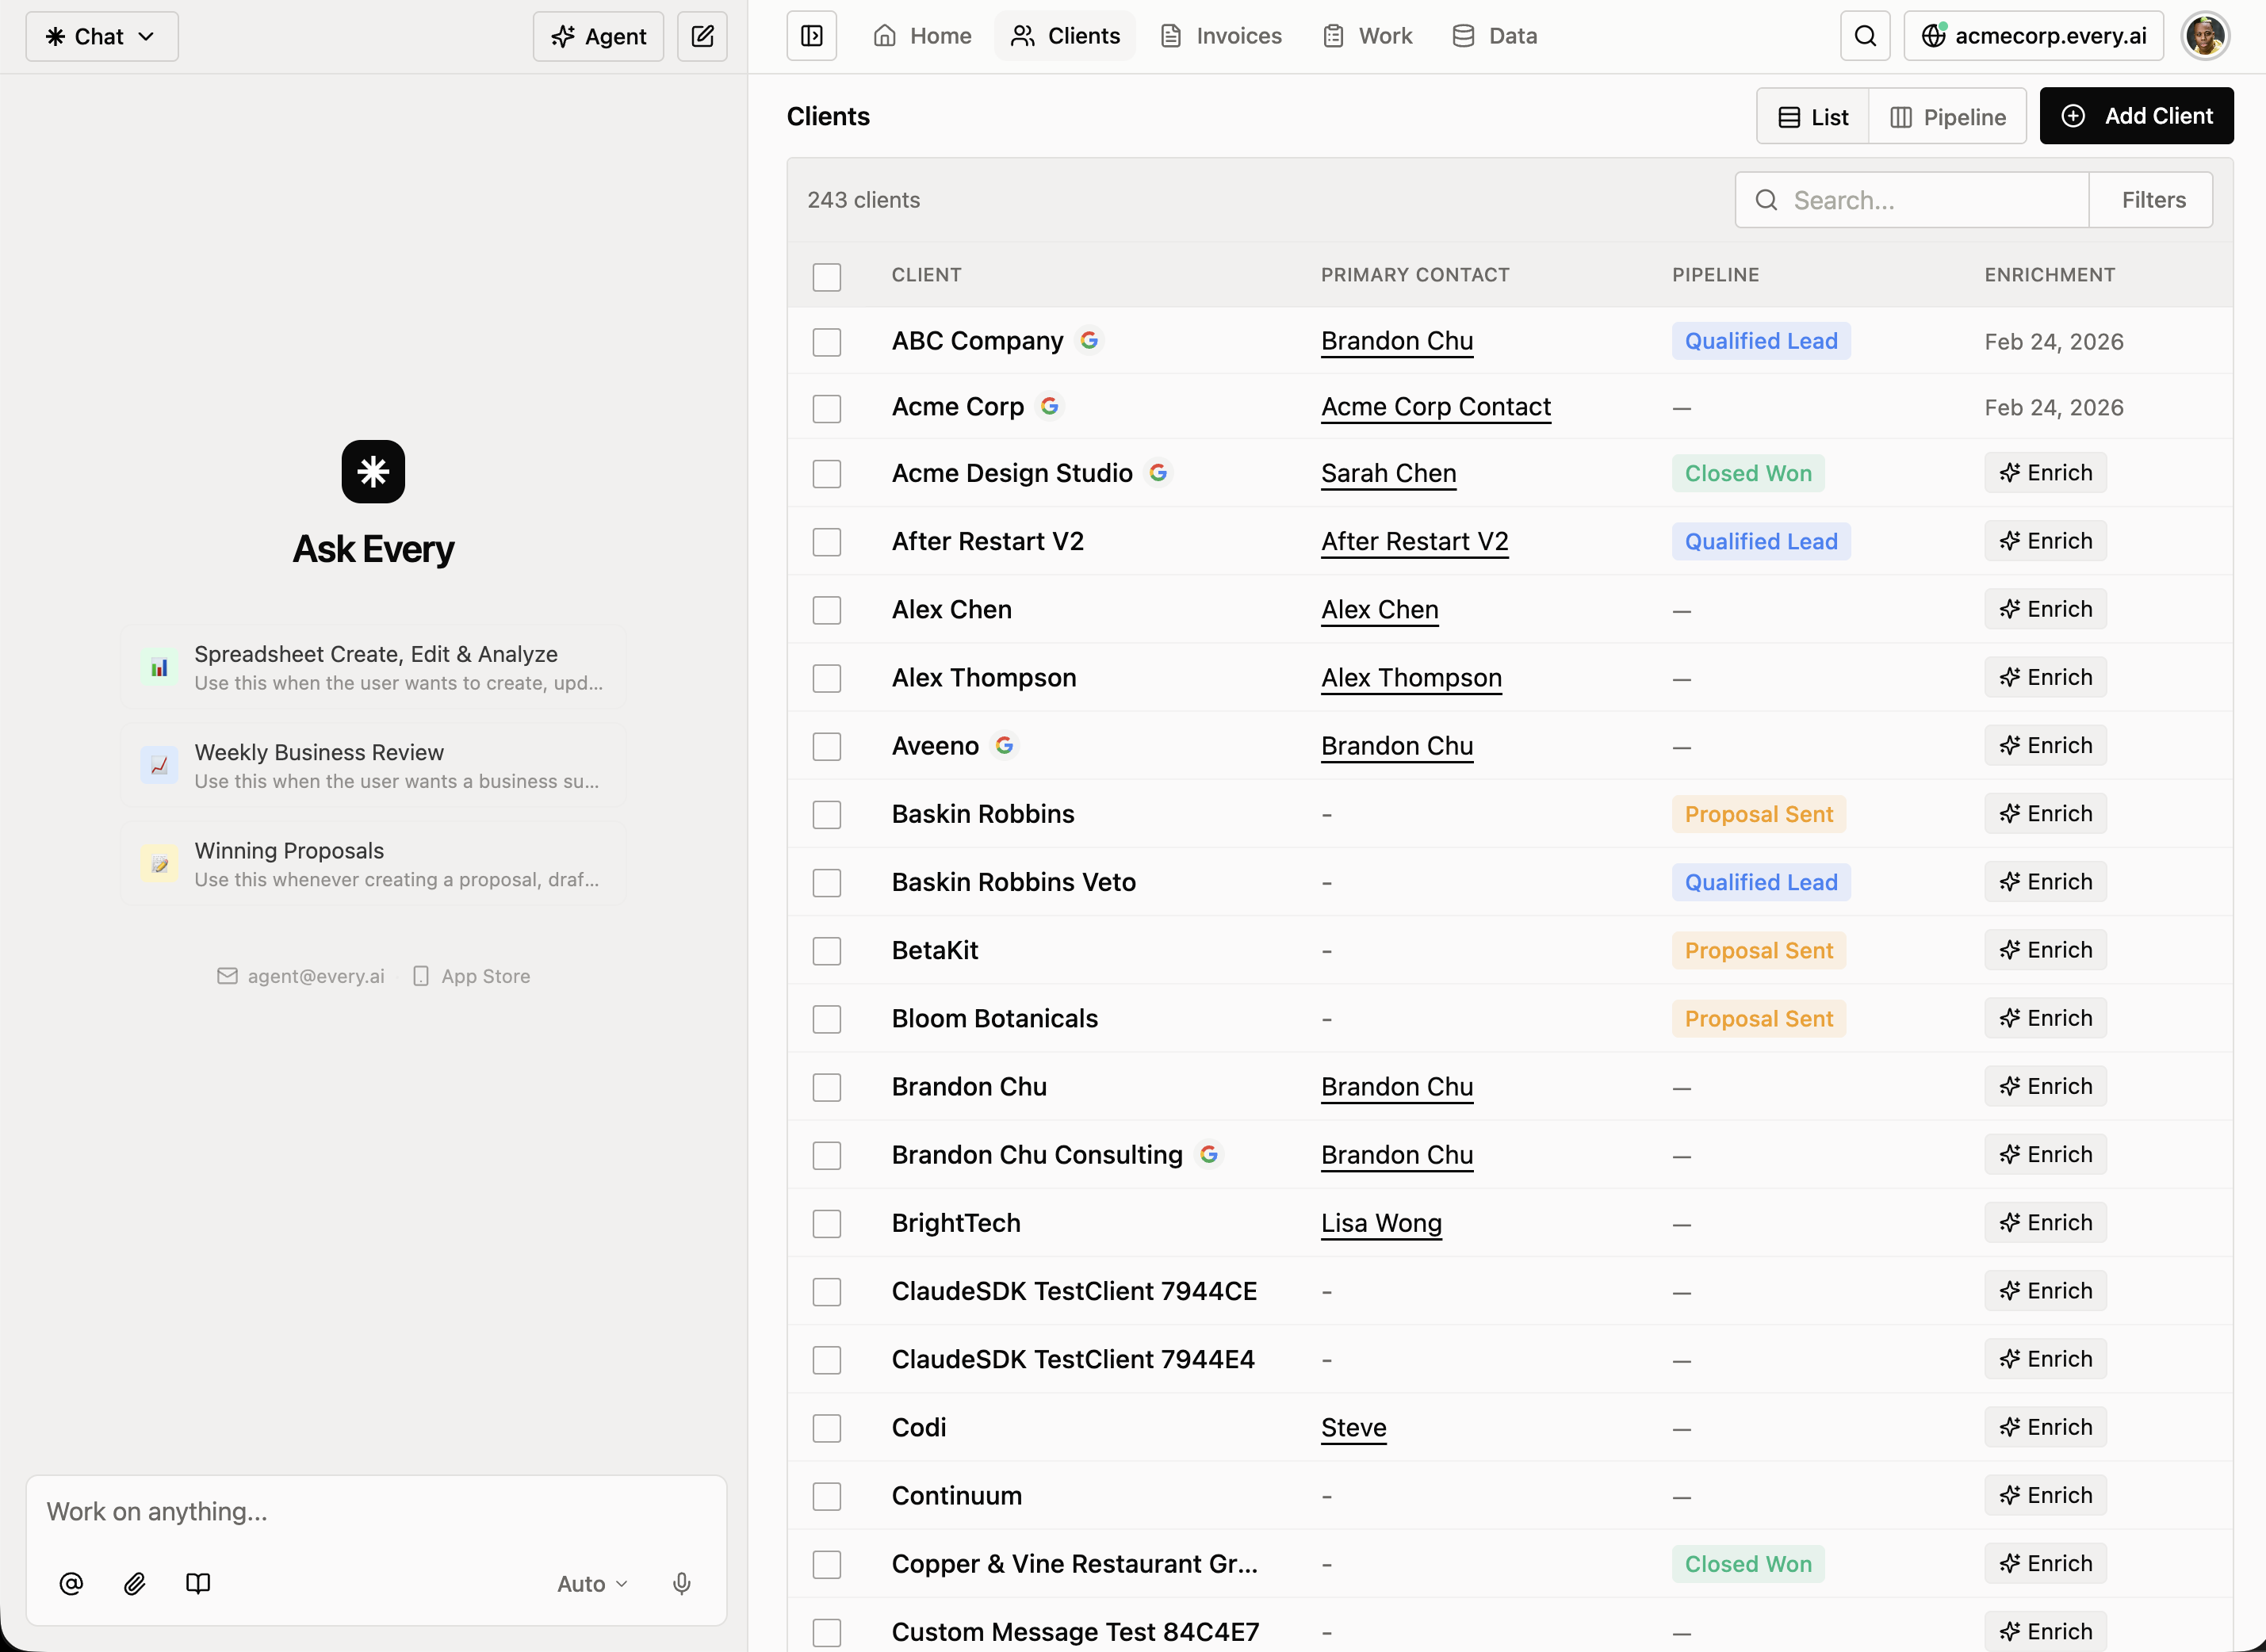
Task: Click Google icon next to Aveeno
Action: coord(1004,745)
